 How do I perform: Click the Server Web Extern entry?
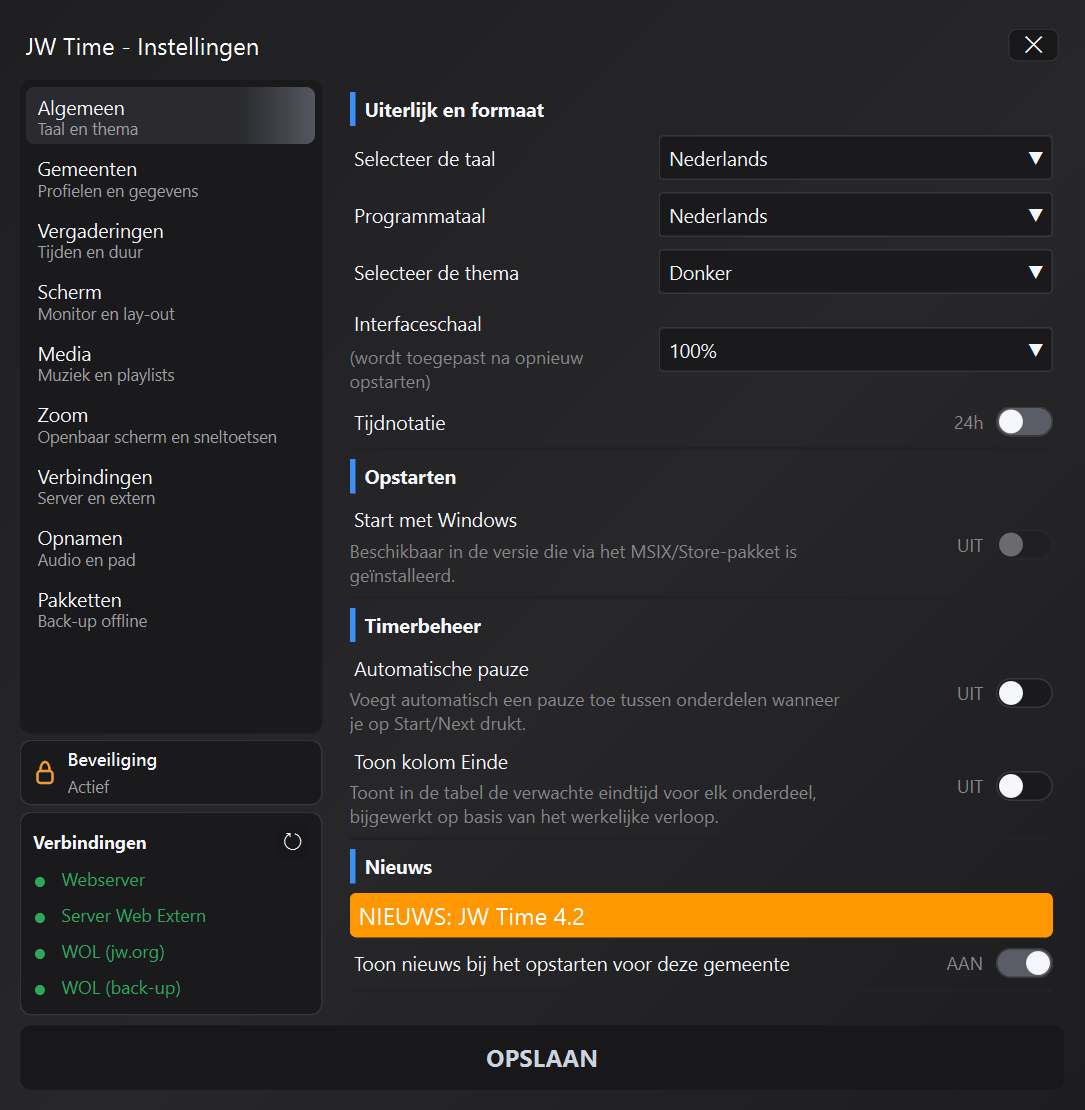pyautogui.click(x=133, y=916)
